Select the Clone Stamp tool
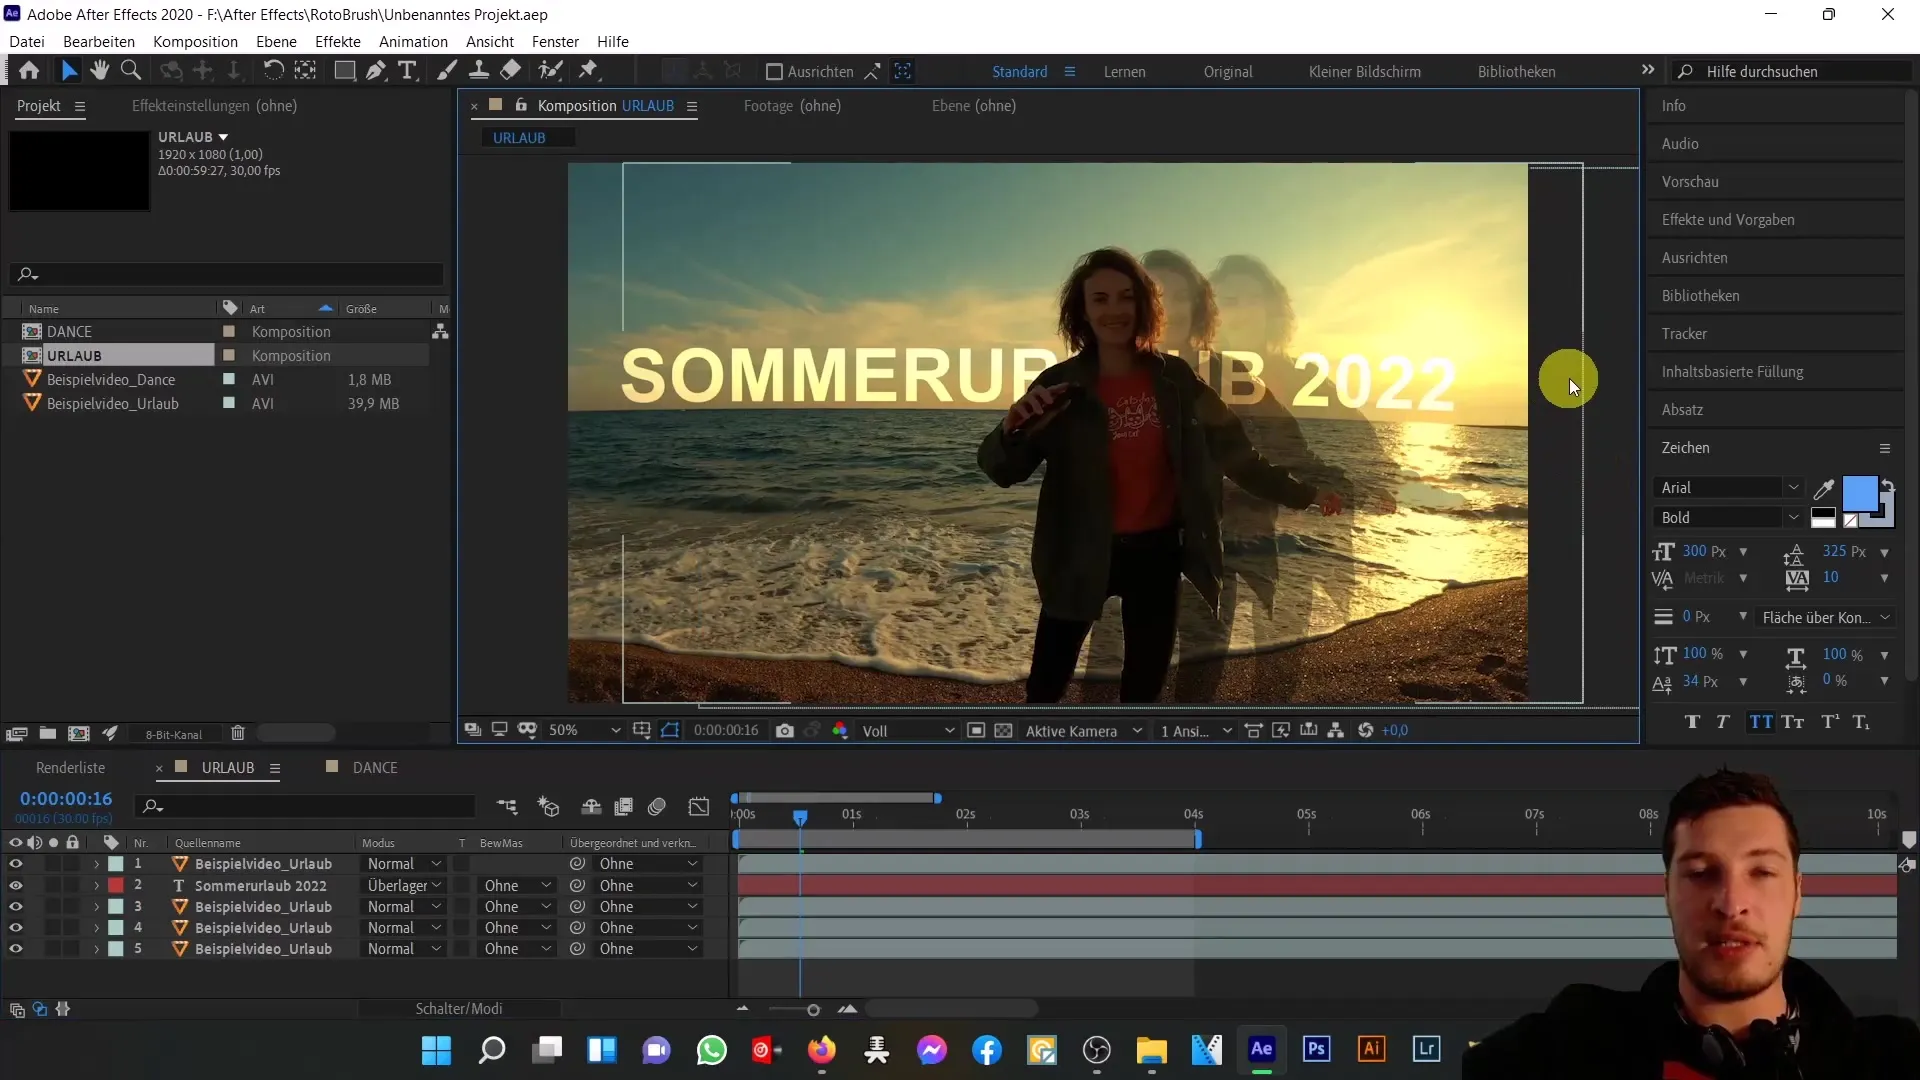 [479, 71]
